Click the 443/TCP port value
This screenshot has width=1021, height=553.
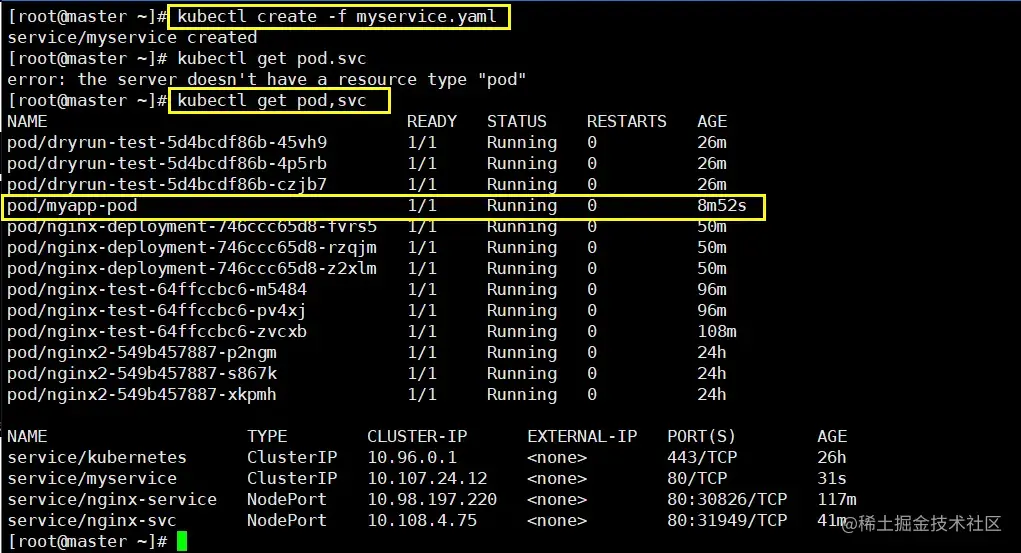[x=702, y=457]
